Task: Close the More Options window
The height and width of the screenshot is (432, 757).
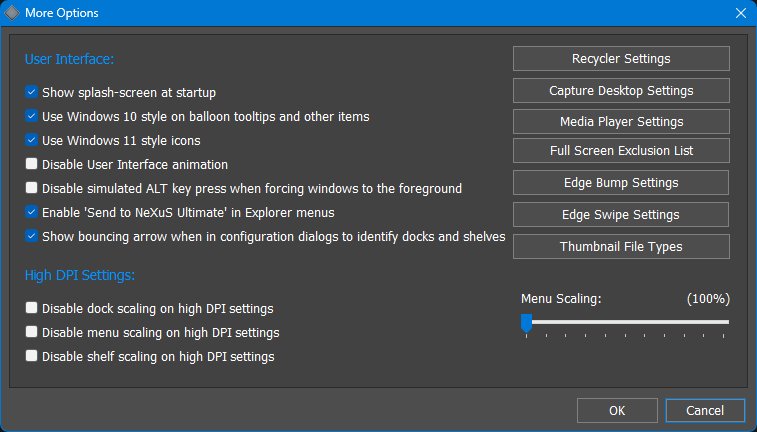Action: coord(741,13)
